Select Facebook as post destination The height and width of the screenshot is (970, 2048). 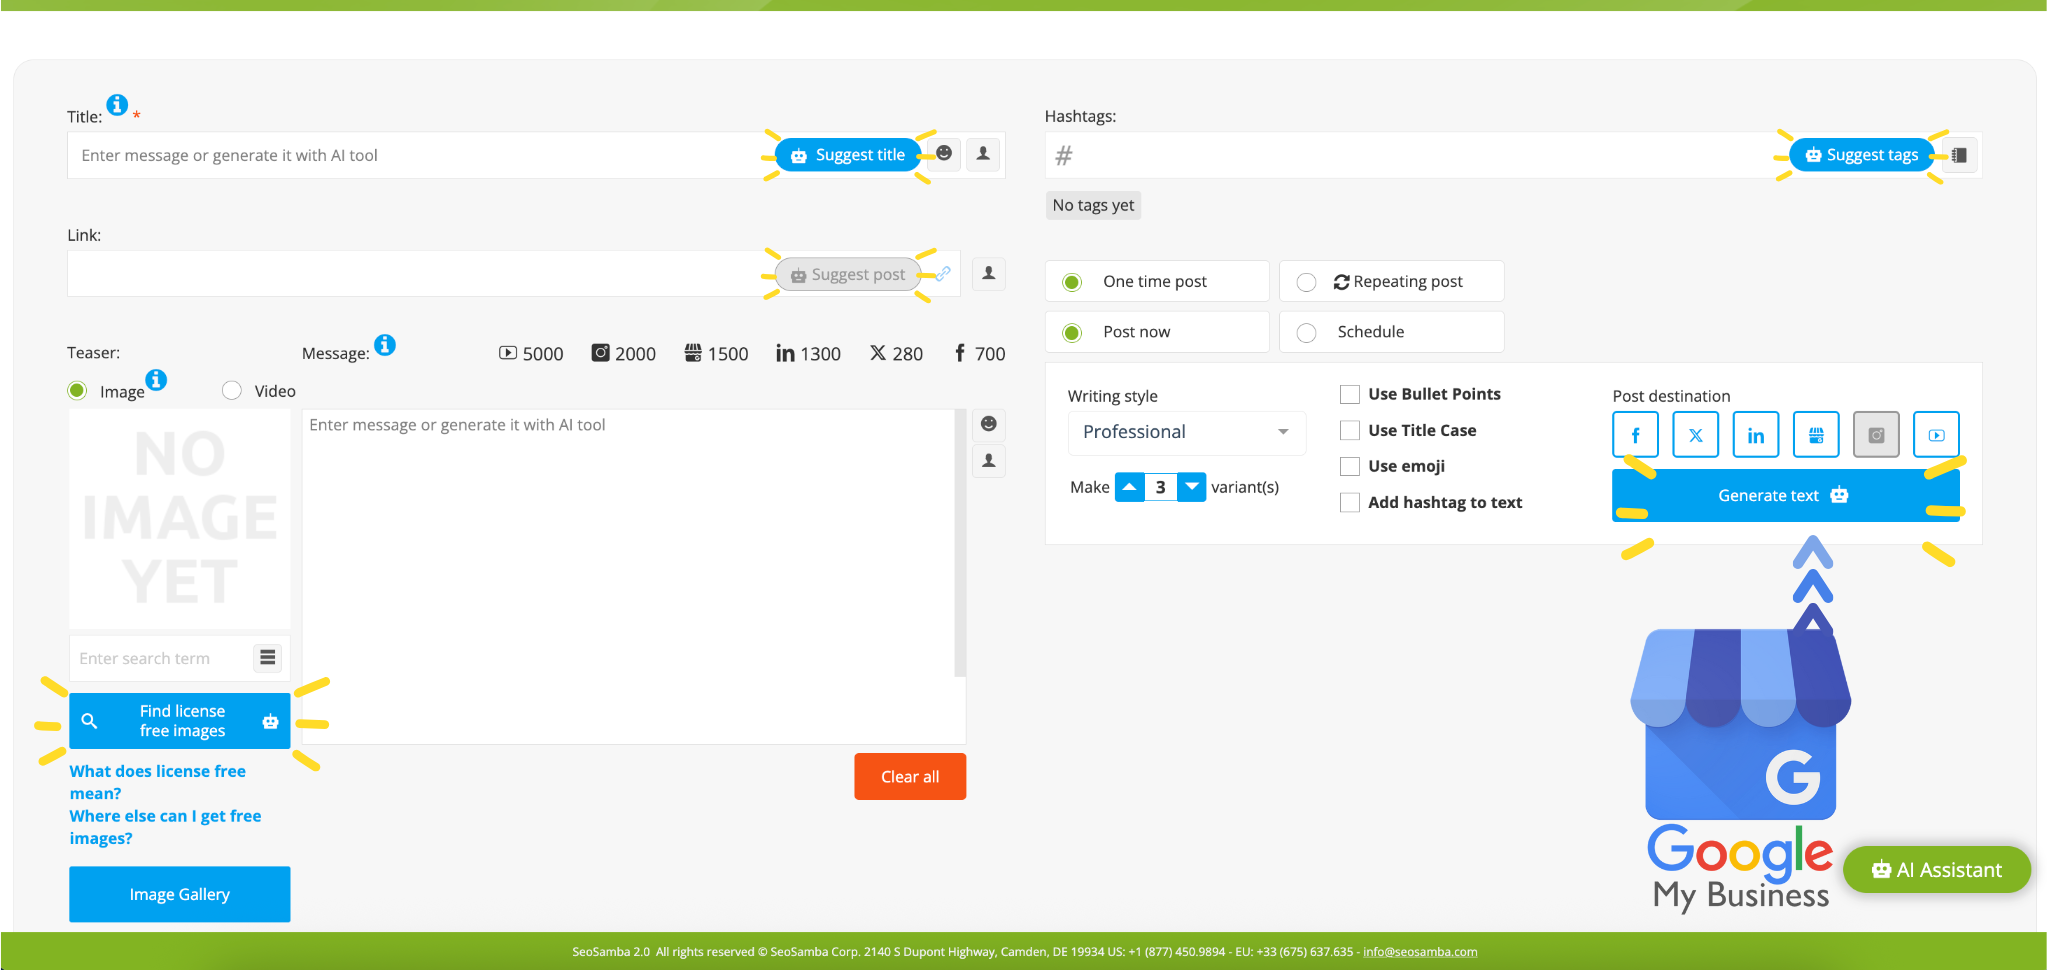[x=1636, y=435]
